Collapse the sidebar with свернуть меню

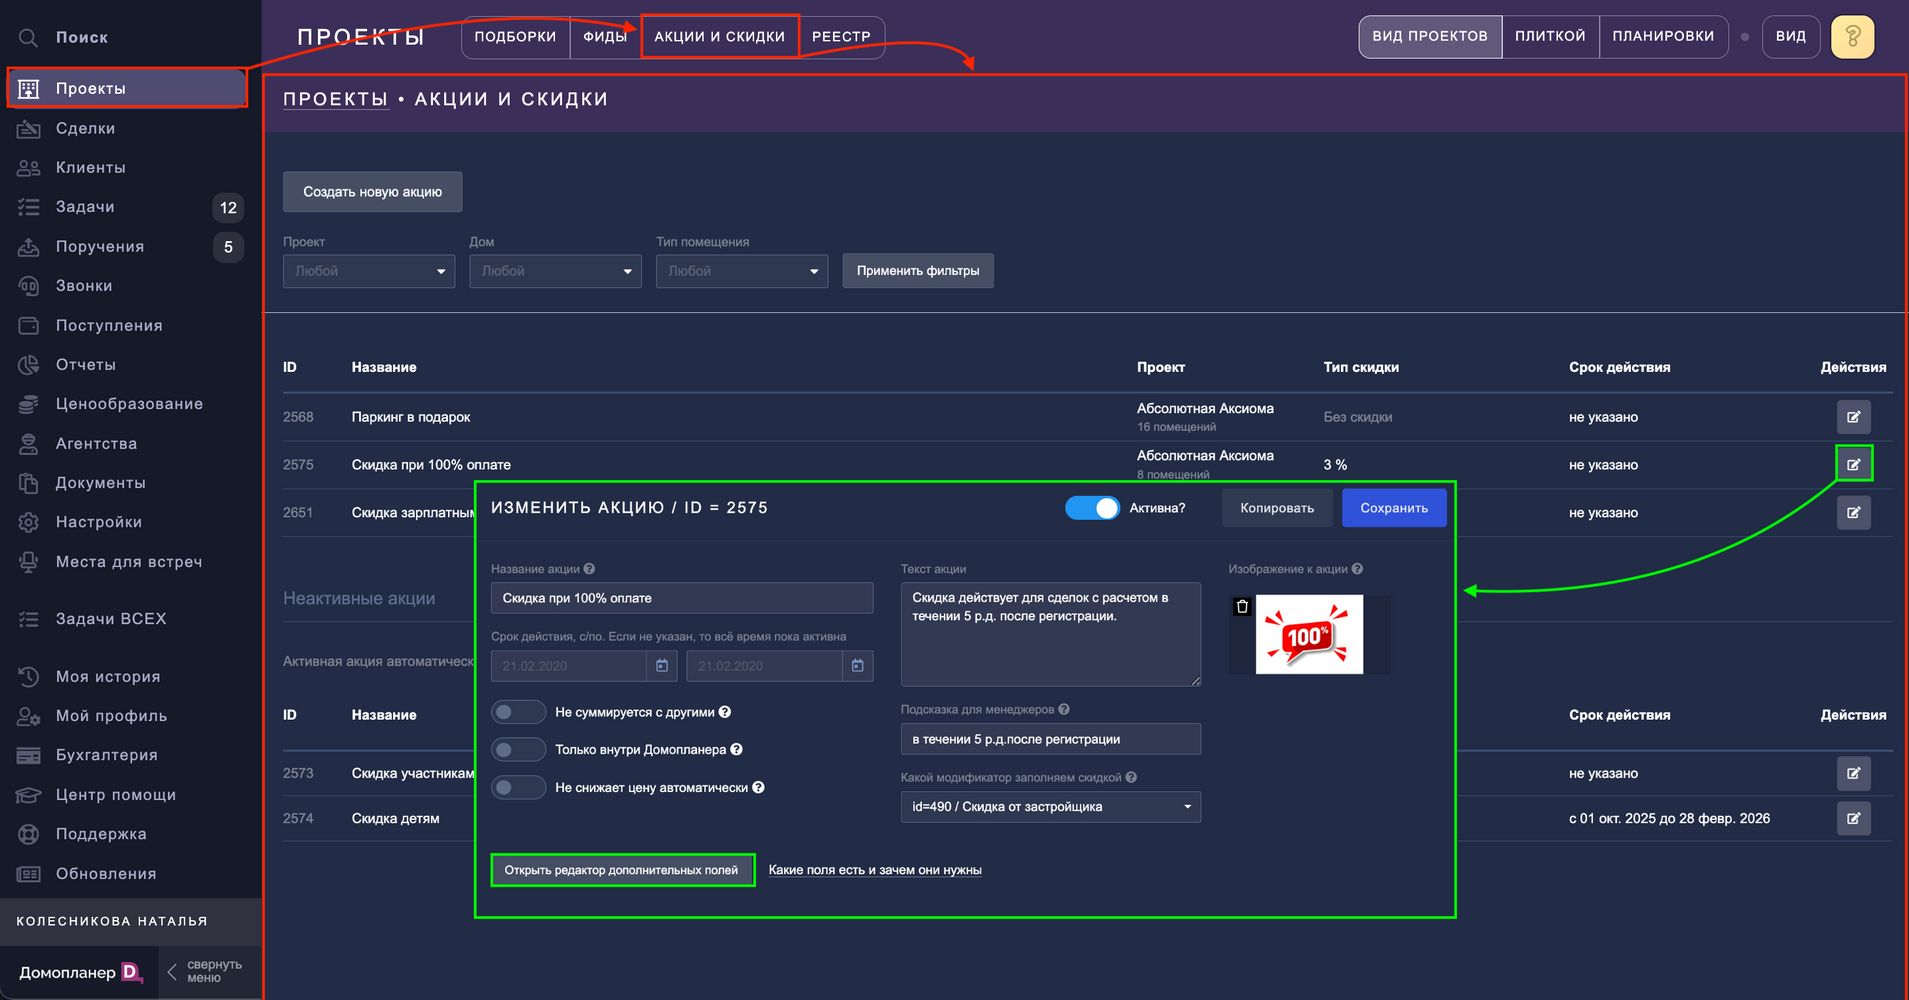tap(204, 971)
